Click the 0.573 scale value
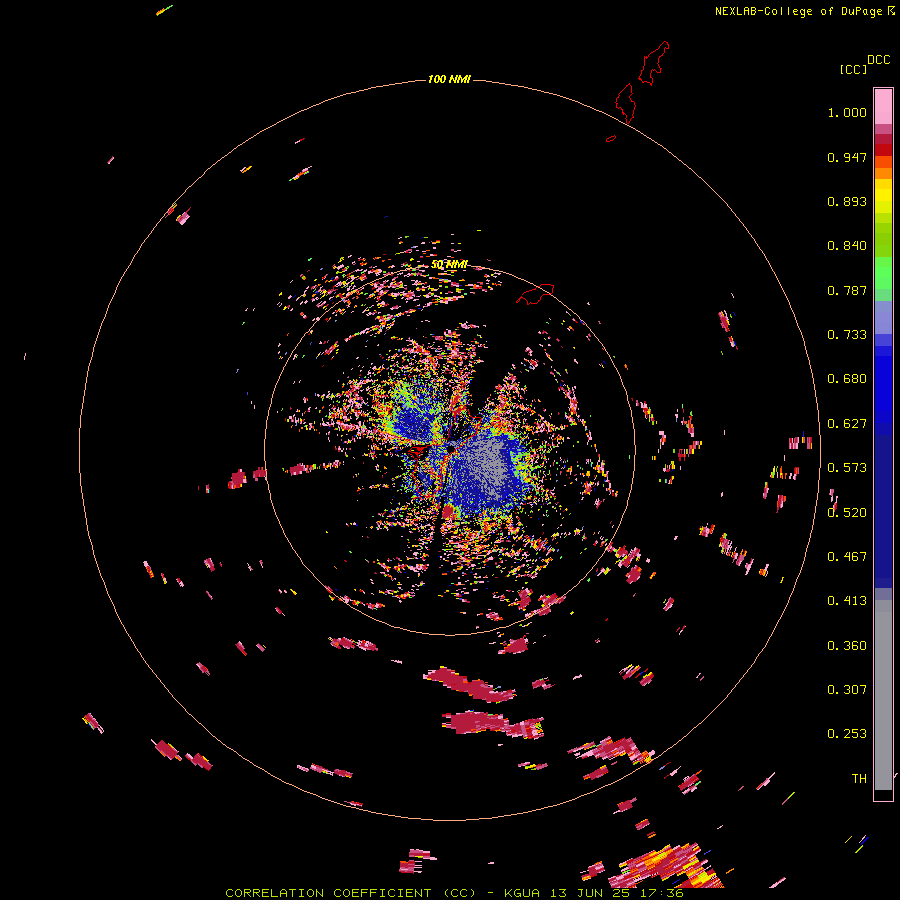The height and width of the screenshot is (900, 900). click(847, 468)
